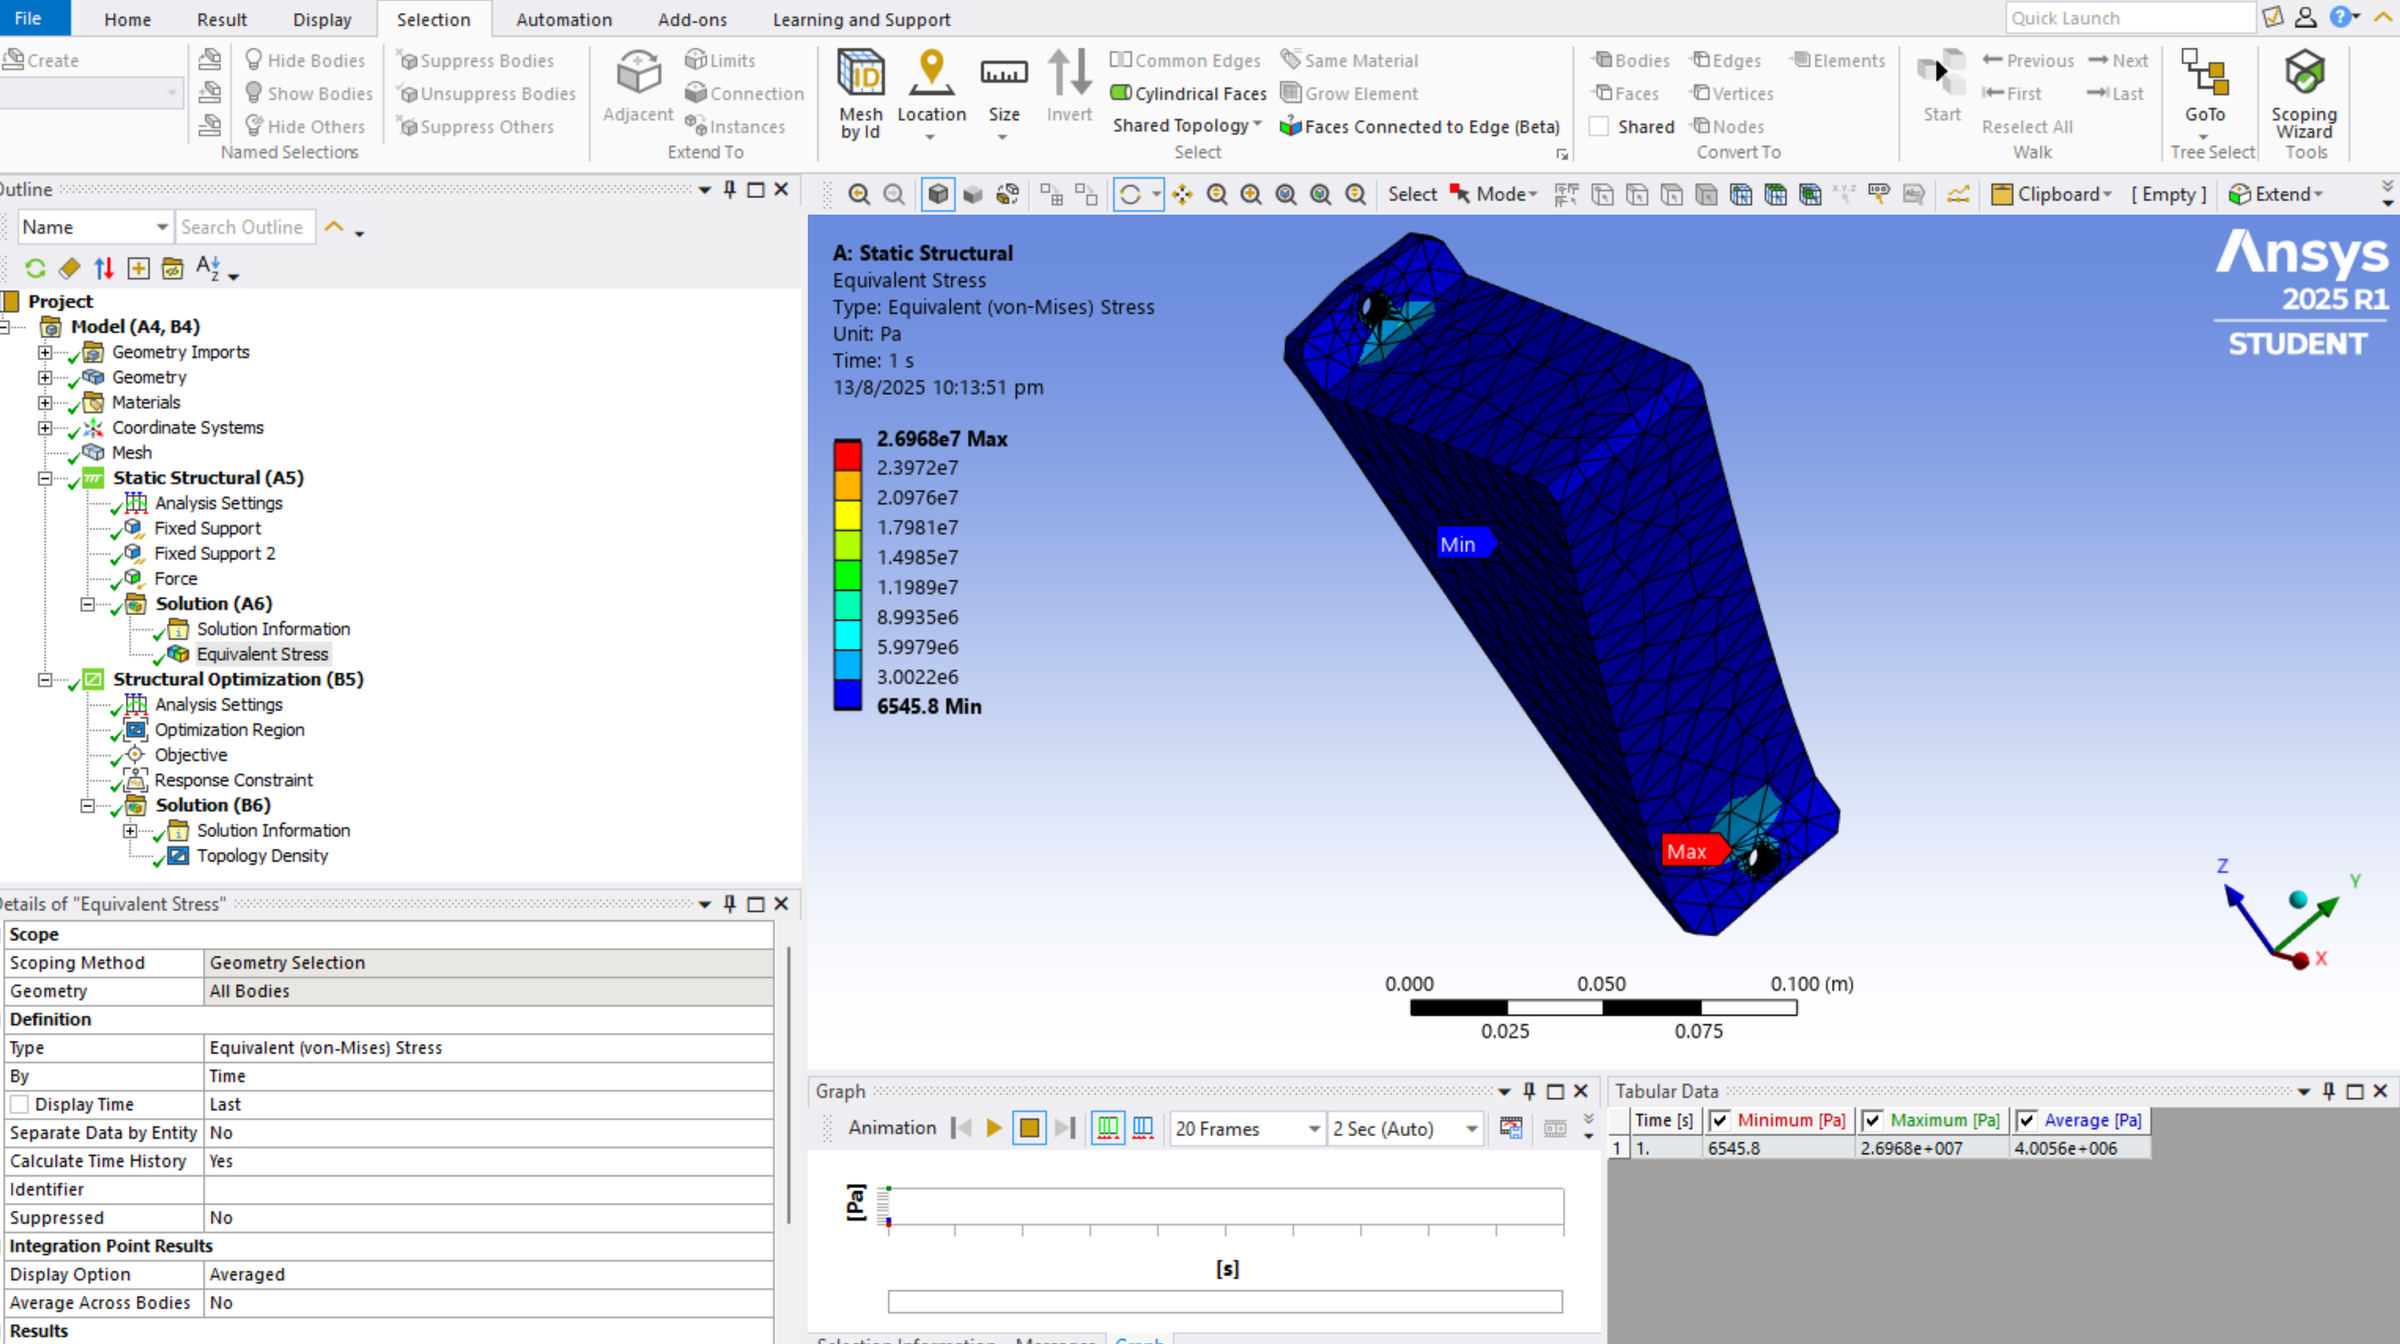
Task: Play the result animation
Action: [993, 1128]
